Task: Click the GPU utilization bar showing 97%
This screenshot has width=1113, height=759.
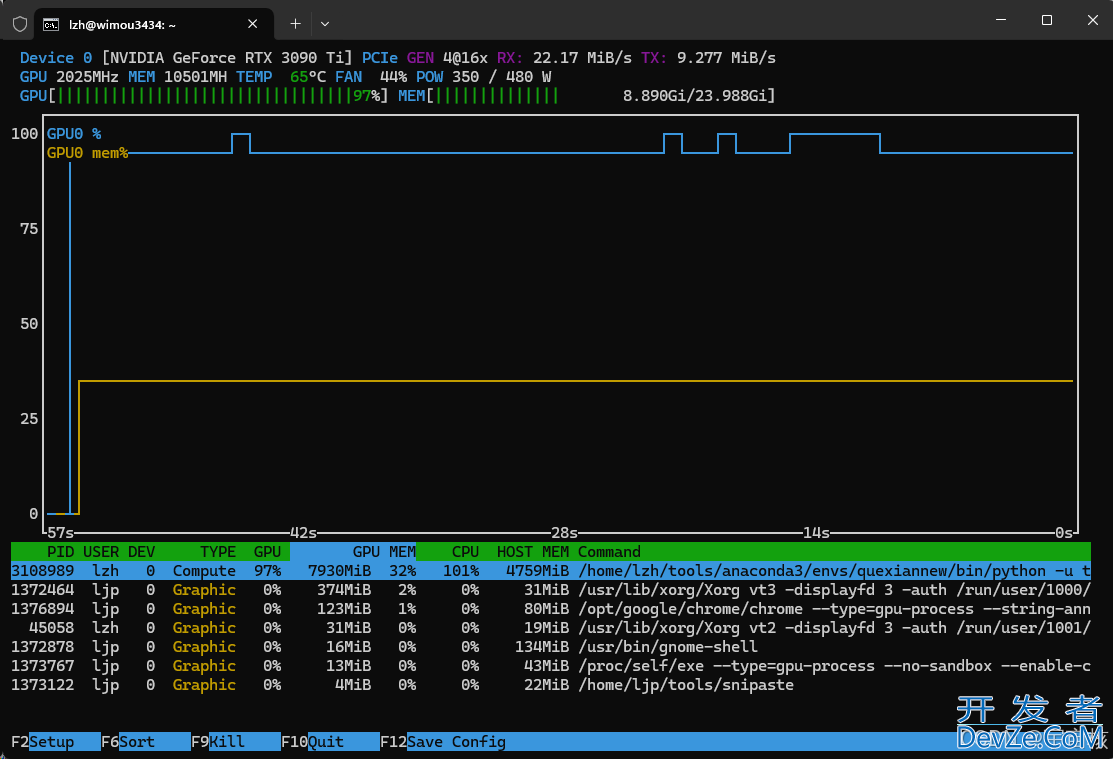Action: tap(204, 96)
